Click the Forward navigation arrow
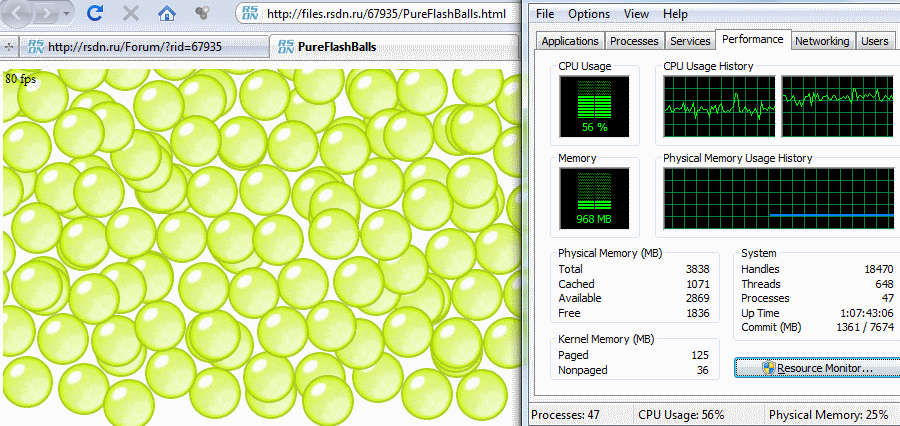Viewport: 900px width, 426px height. [46, 14]
